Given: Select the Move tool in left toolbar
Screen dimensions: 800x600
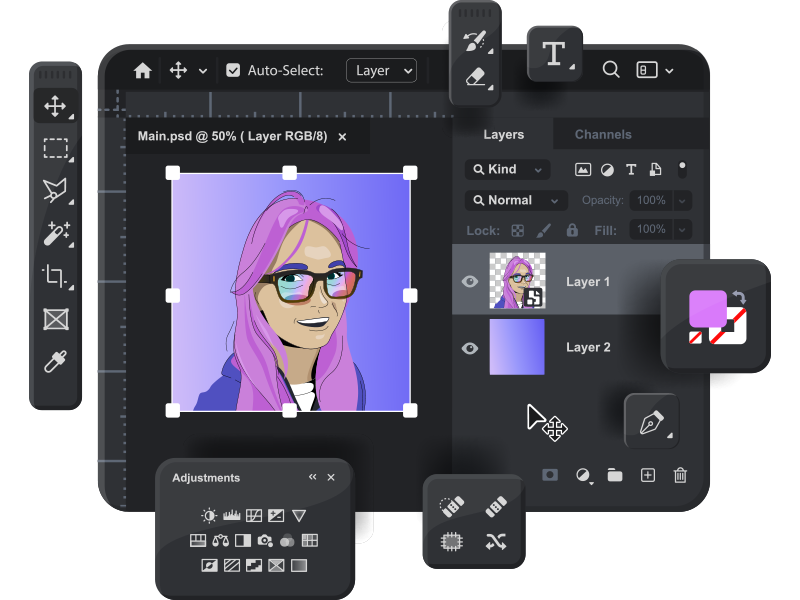Looking at the screenshot, I should tap(55, 106).
